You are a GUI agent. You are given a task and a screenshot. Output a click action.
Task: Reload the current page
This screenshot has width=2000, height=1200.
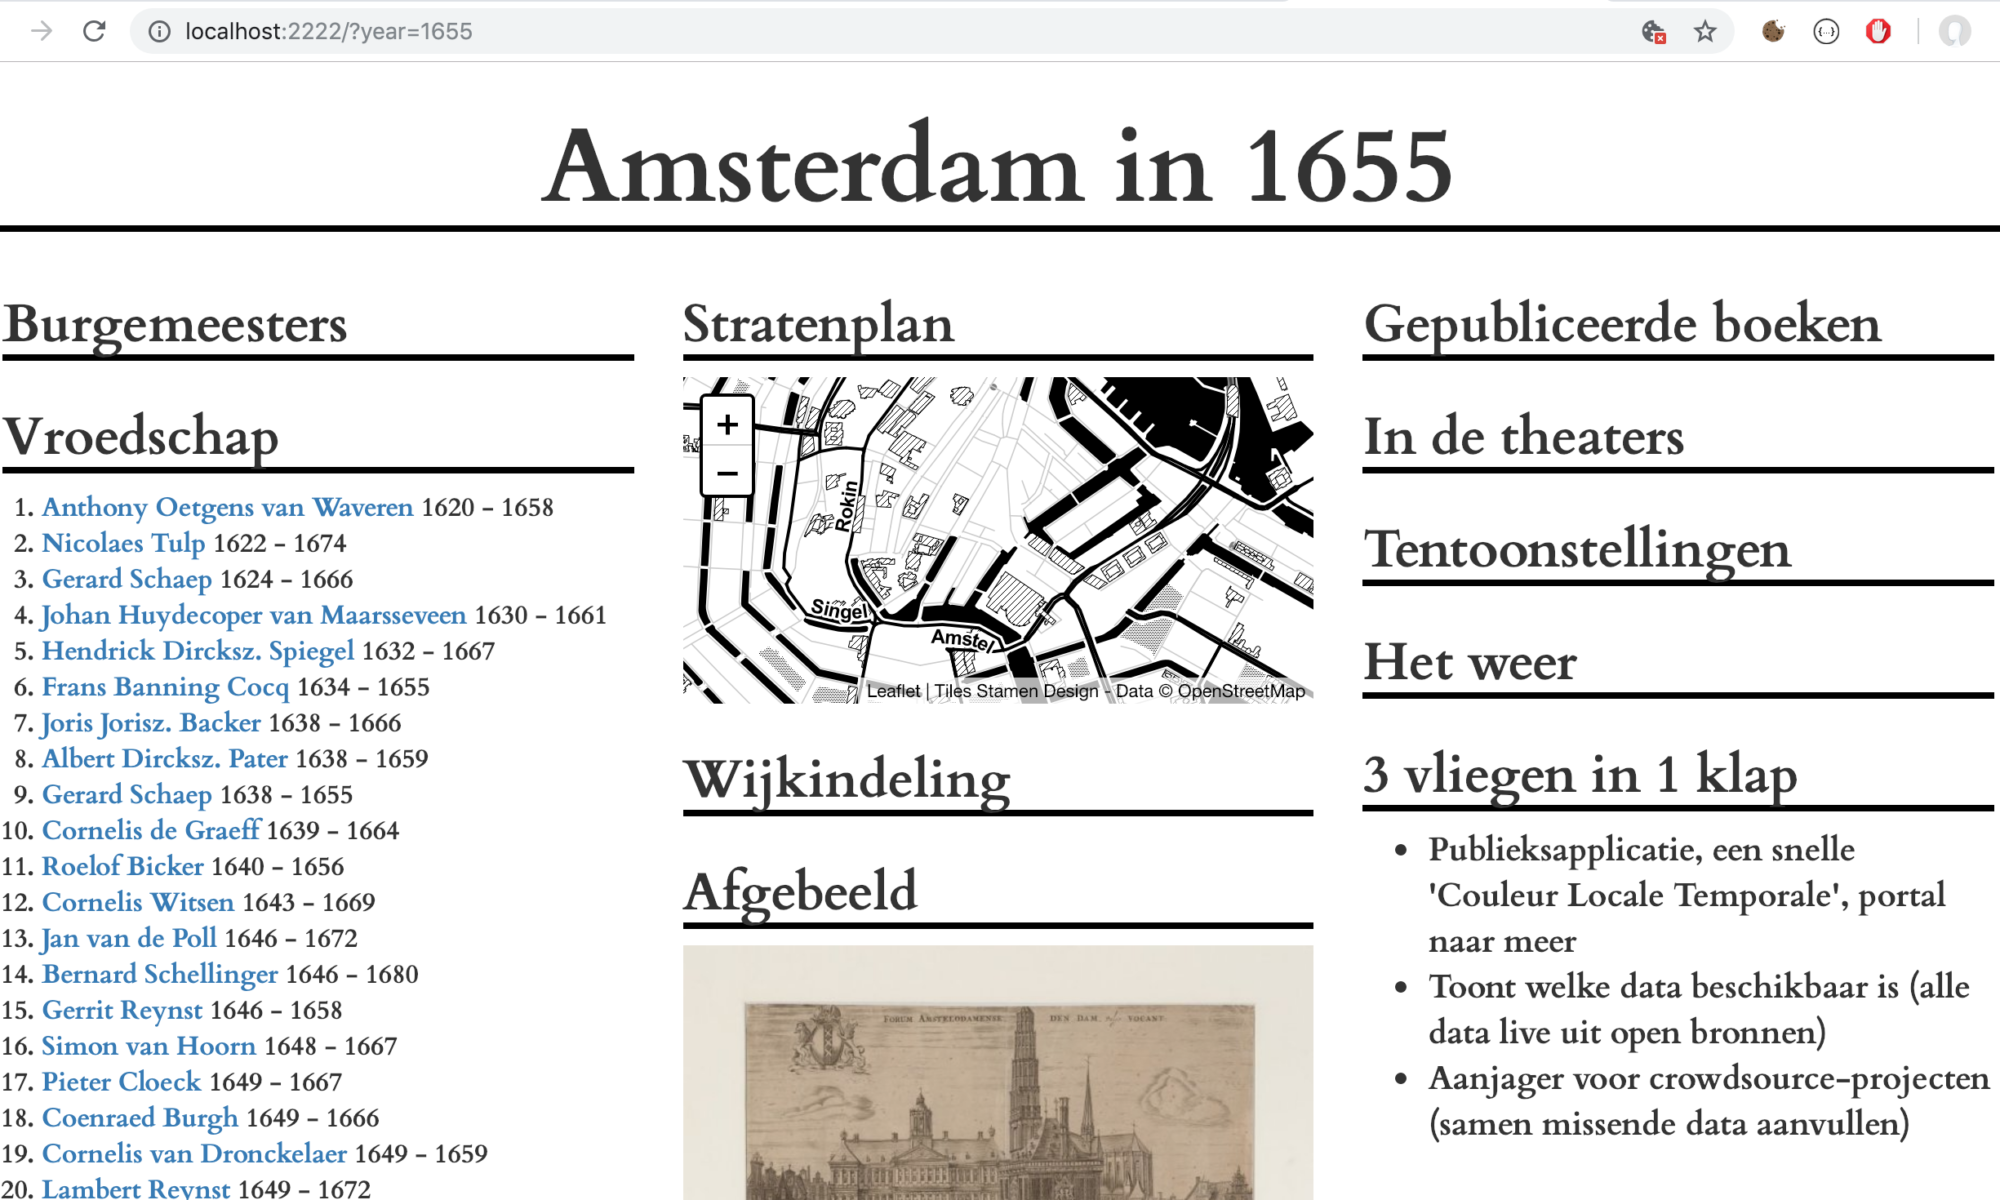[95, 30]
